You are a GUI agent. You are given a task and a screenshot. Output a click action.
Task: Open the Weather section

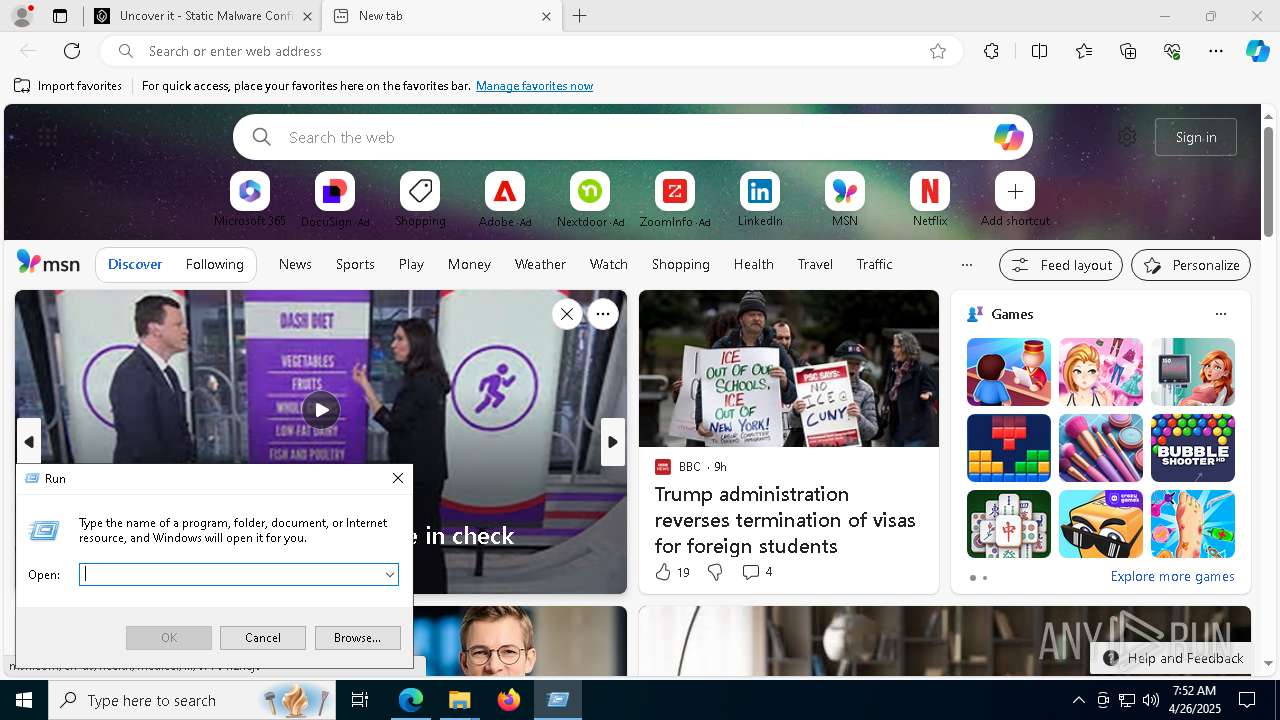[x=540, y=264]
